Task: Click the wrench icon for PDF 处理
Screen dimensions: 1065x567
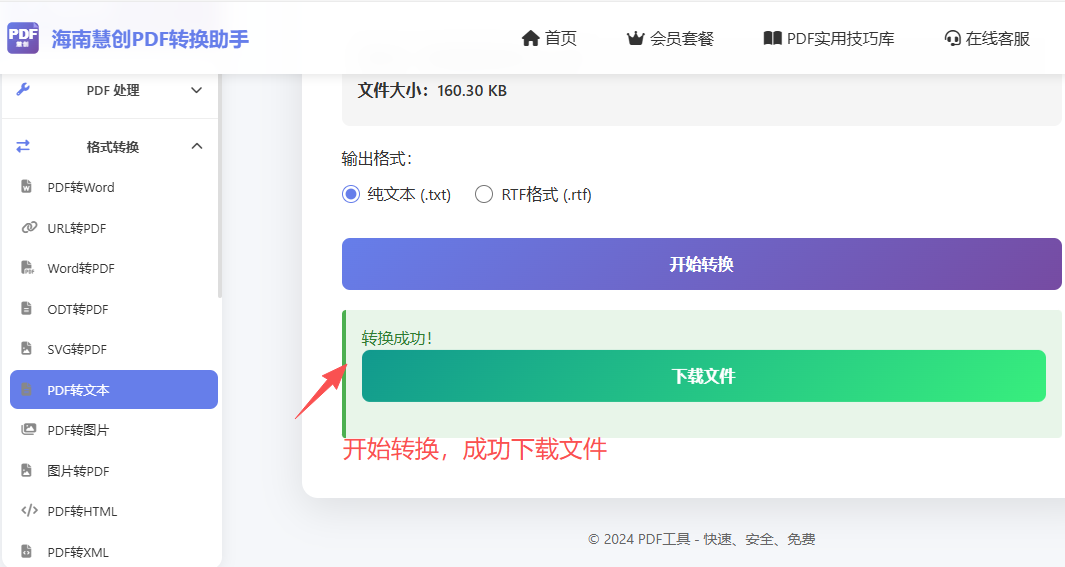Action: point(23,90)
